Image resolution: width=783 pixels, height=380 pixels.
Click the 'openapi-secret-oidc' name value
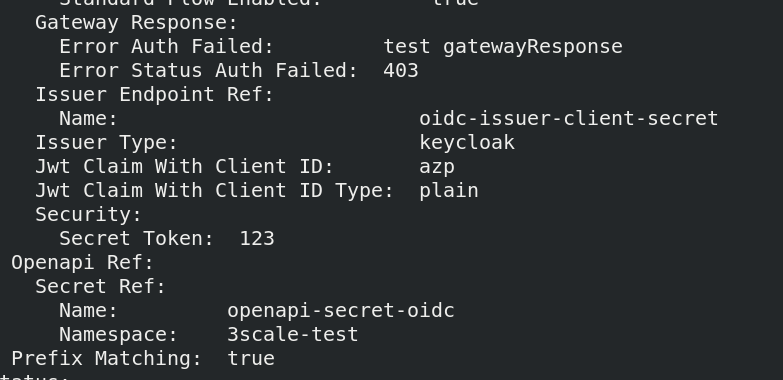341,311
